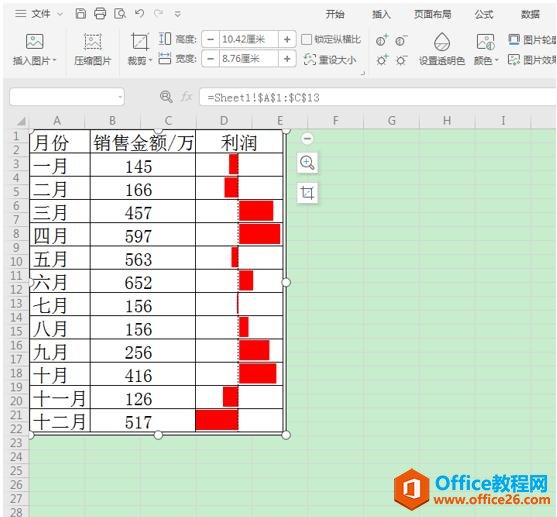Select column D header
This screenshot has height=517, width=557.
tap(224, 121)
